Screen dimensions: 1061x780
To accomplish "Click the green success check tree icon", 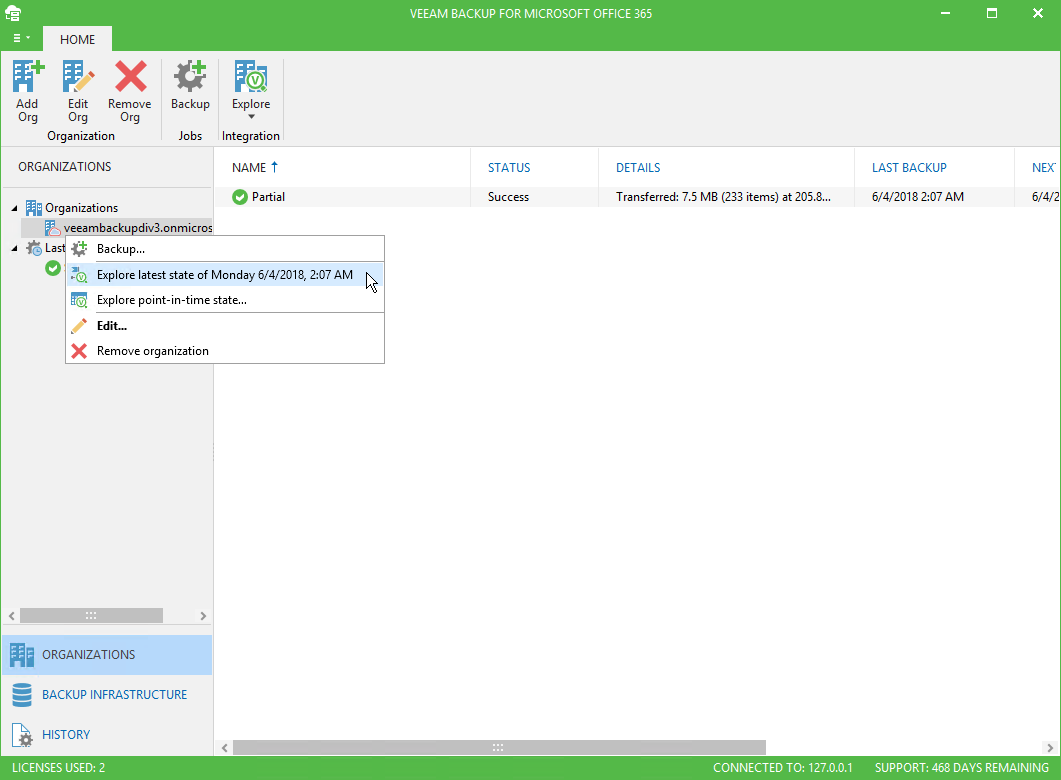I will (53, 269).
